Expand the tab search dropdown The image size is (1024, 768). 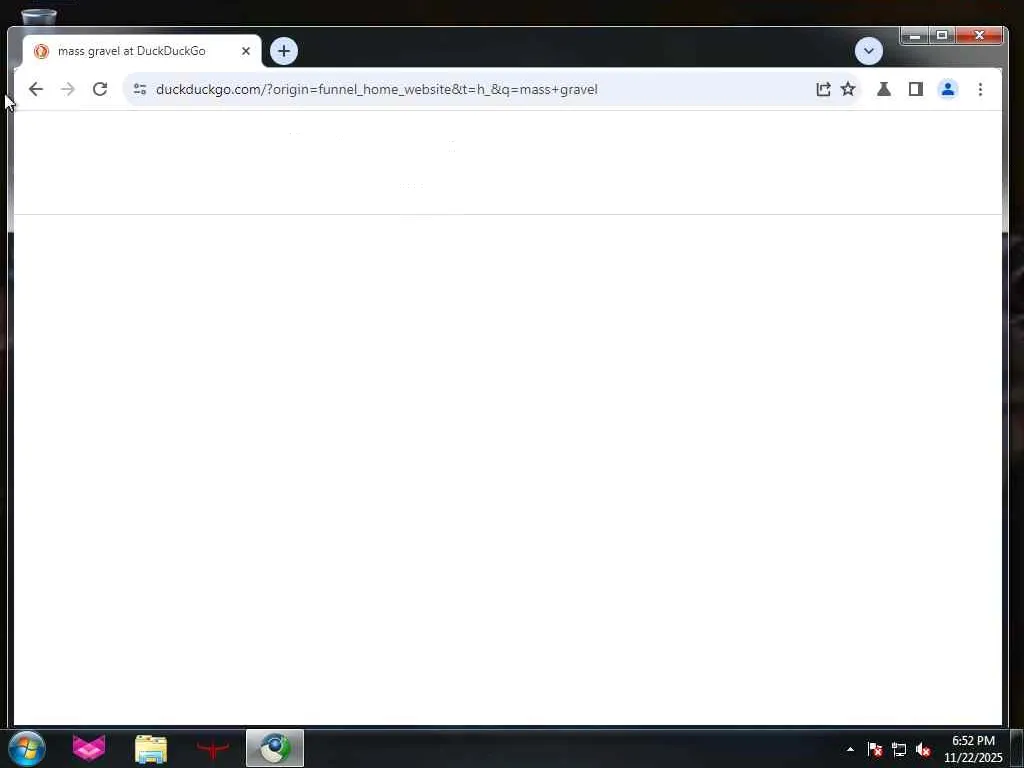point(869,51)
